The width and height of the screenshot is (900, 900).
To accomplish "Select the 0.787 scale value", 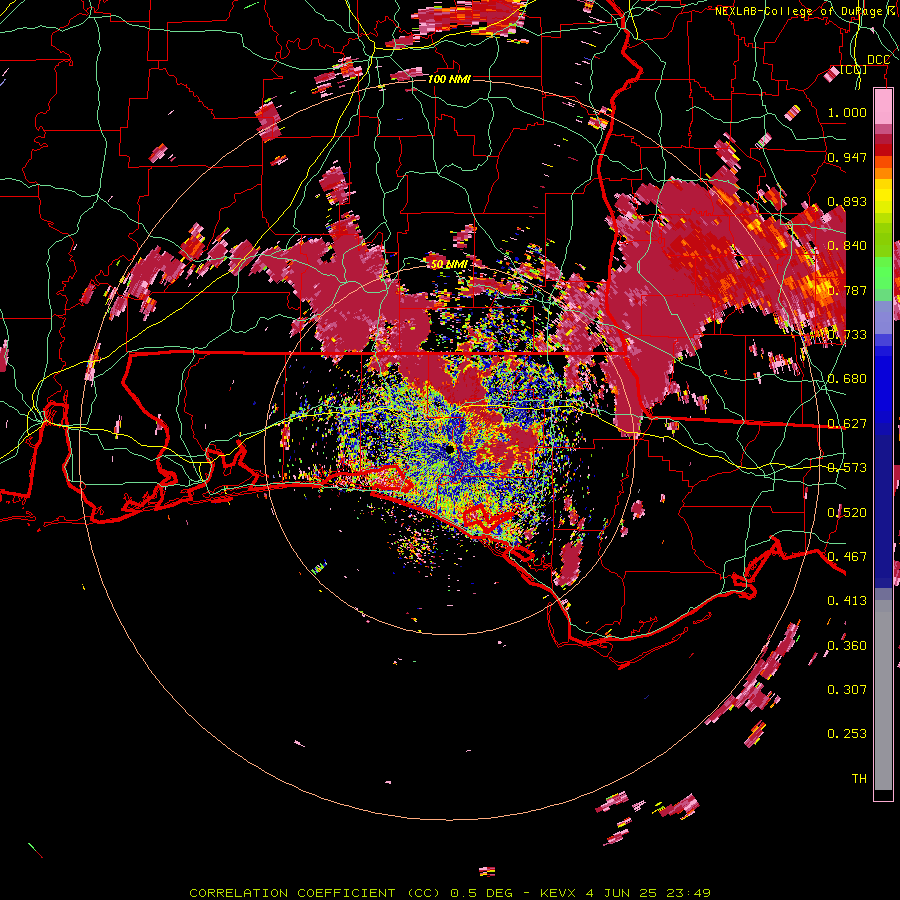I will pyautogui.click(x=847, y=290).
